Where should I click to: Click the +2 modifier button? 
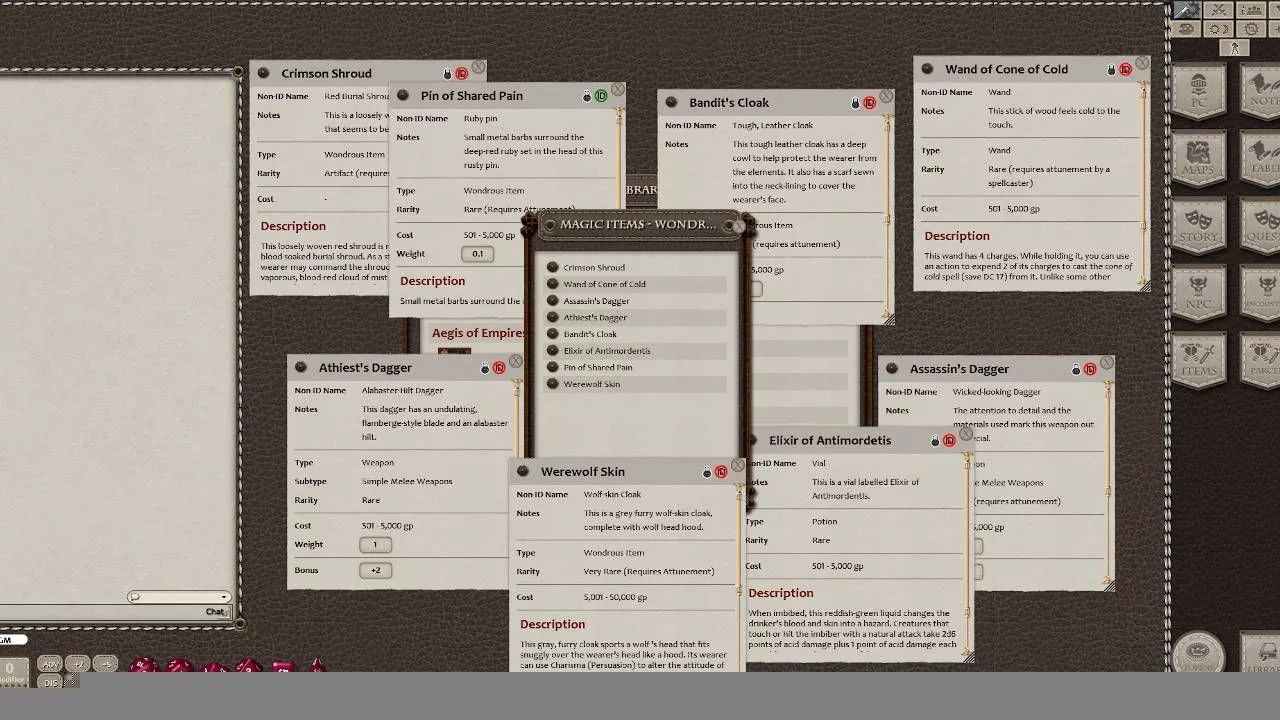(x=78, y=664)
